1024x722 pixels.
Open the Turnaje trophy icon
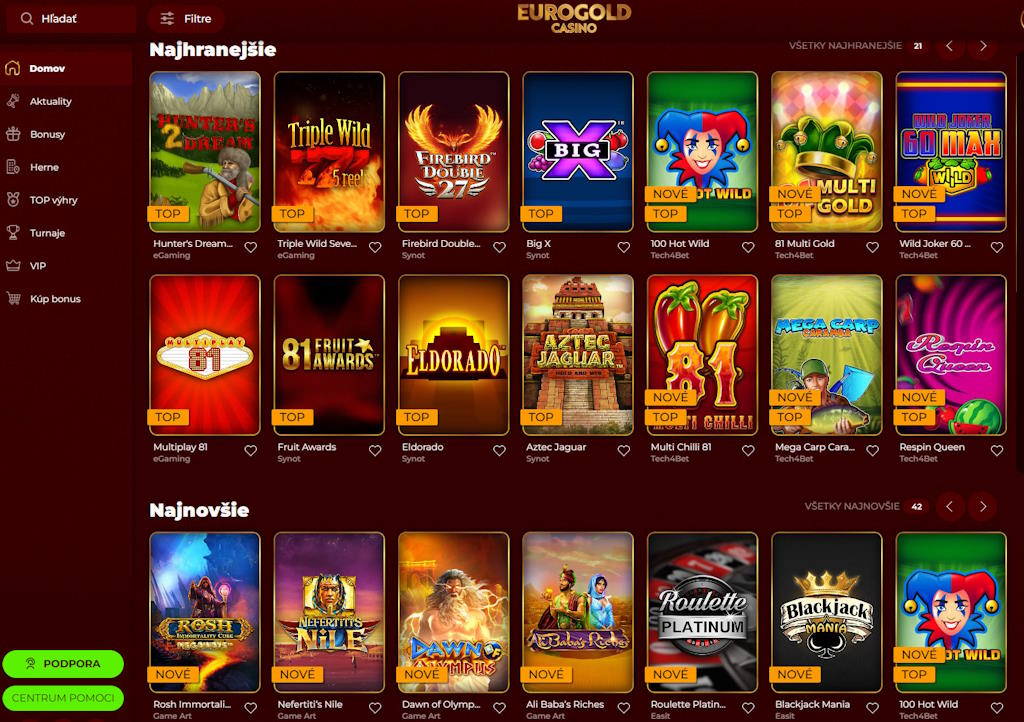click(13, 232)
